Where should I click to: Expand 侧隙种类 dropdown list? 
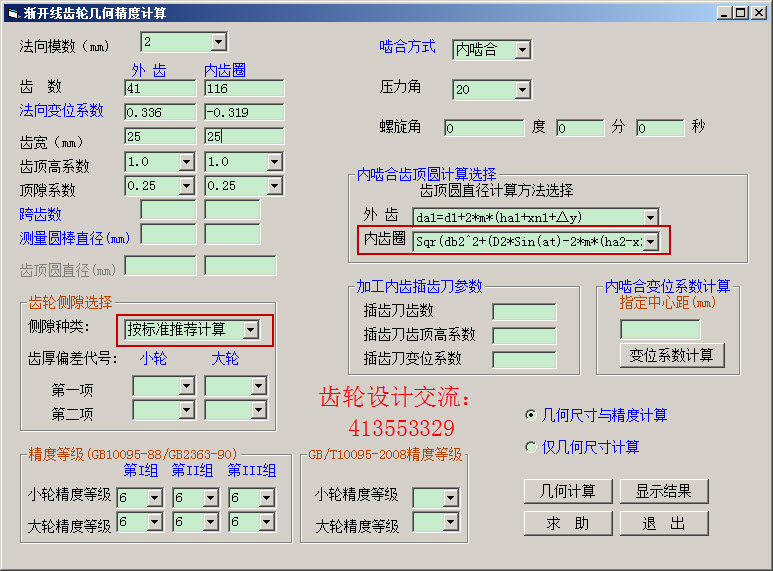(x=250, y=330)
